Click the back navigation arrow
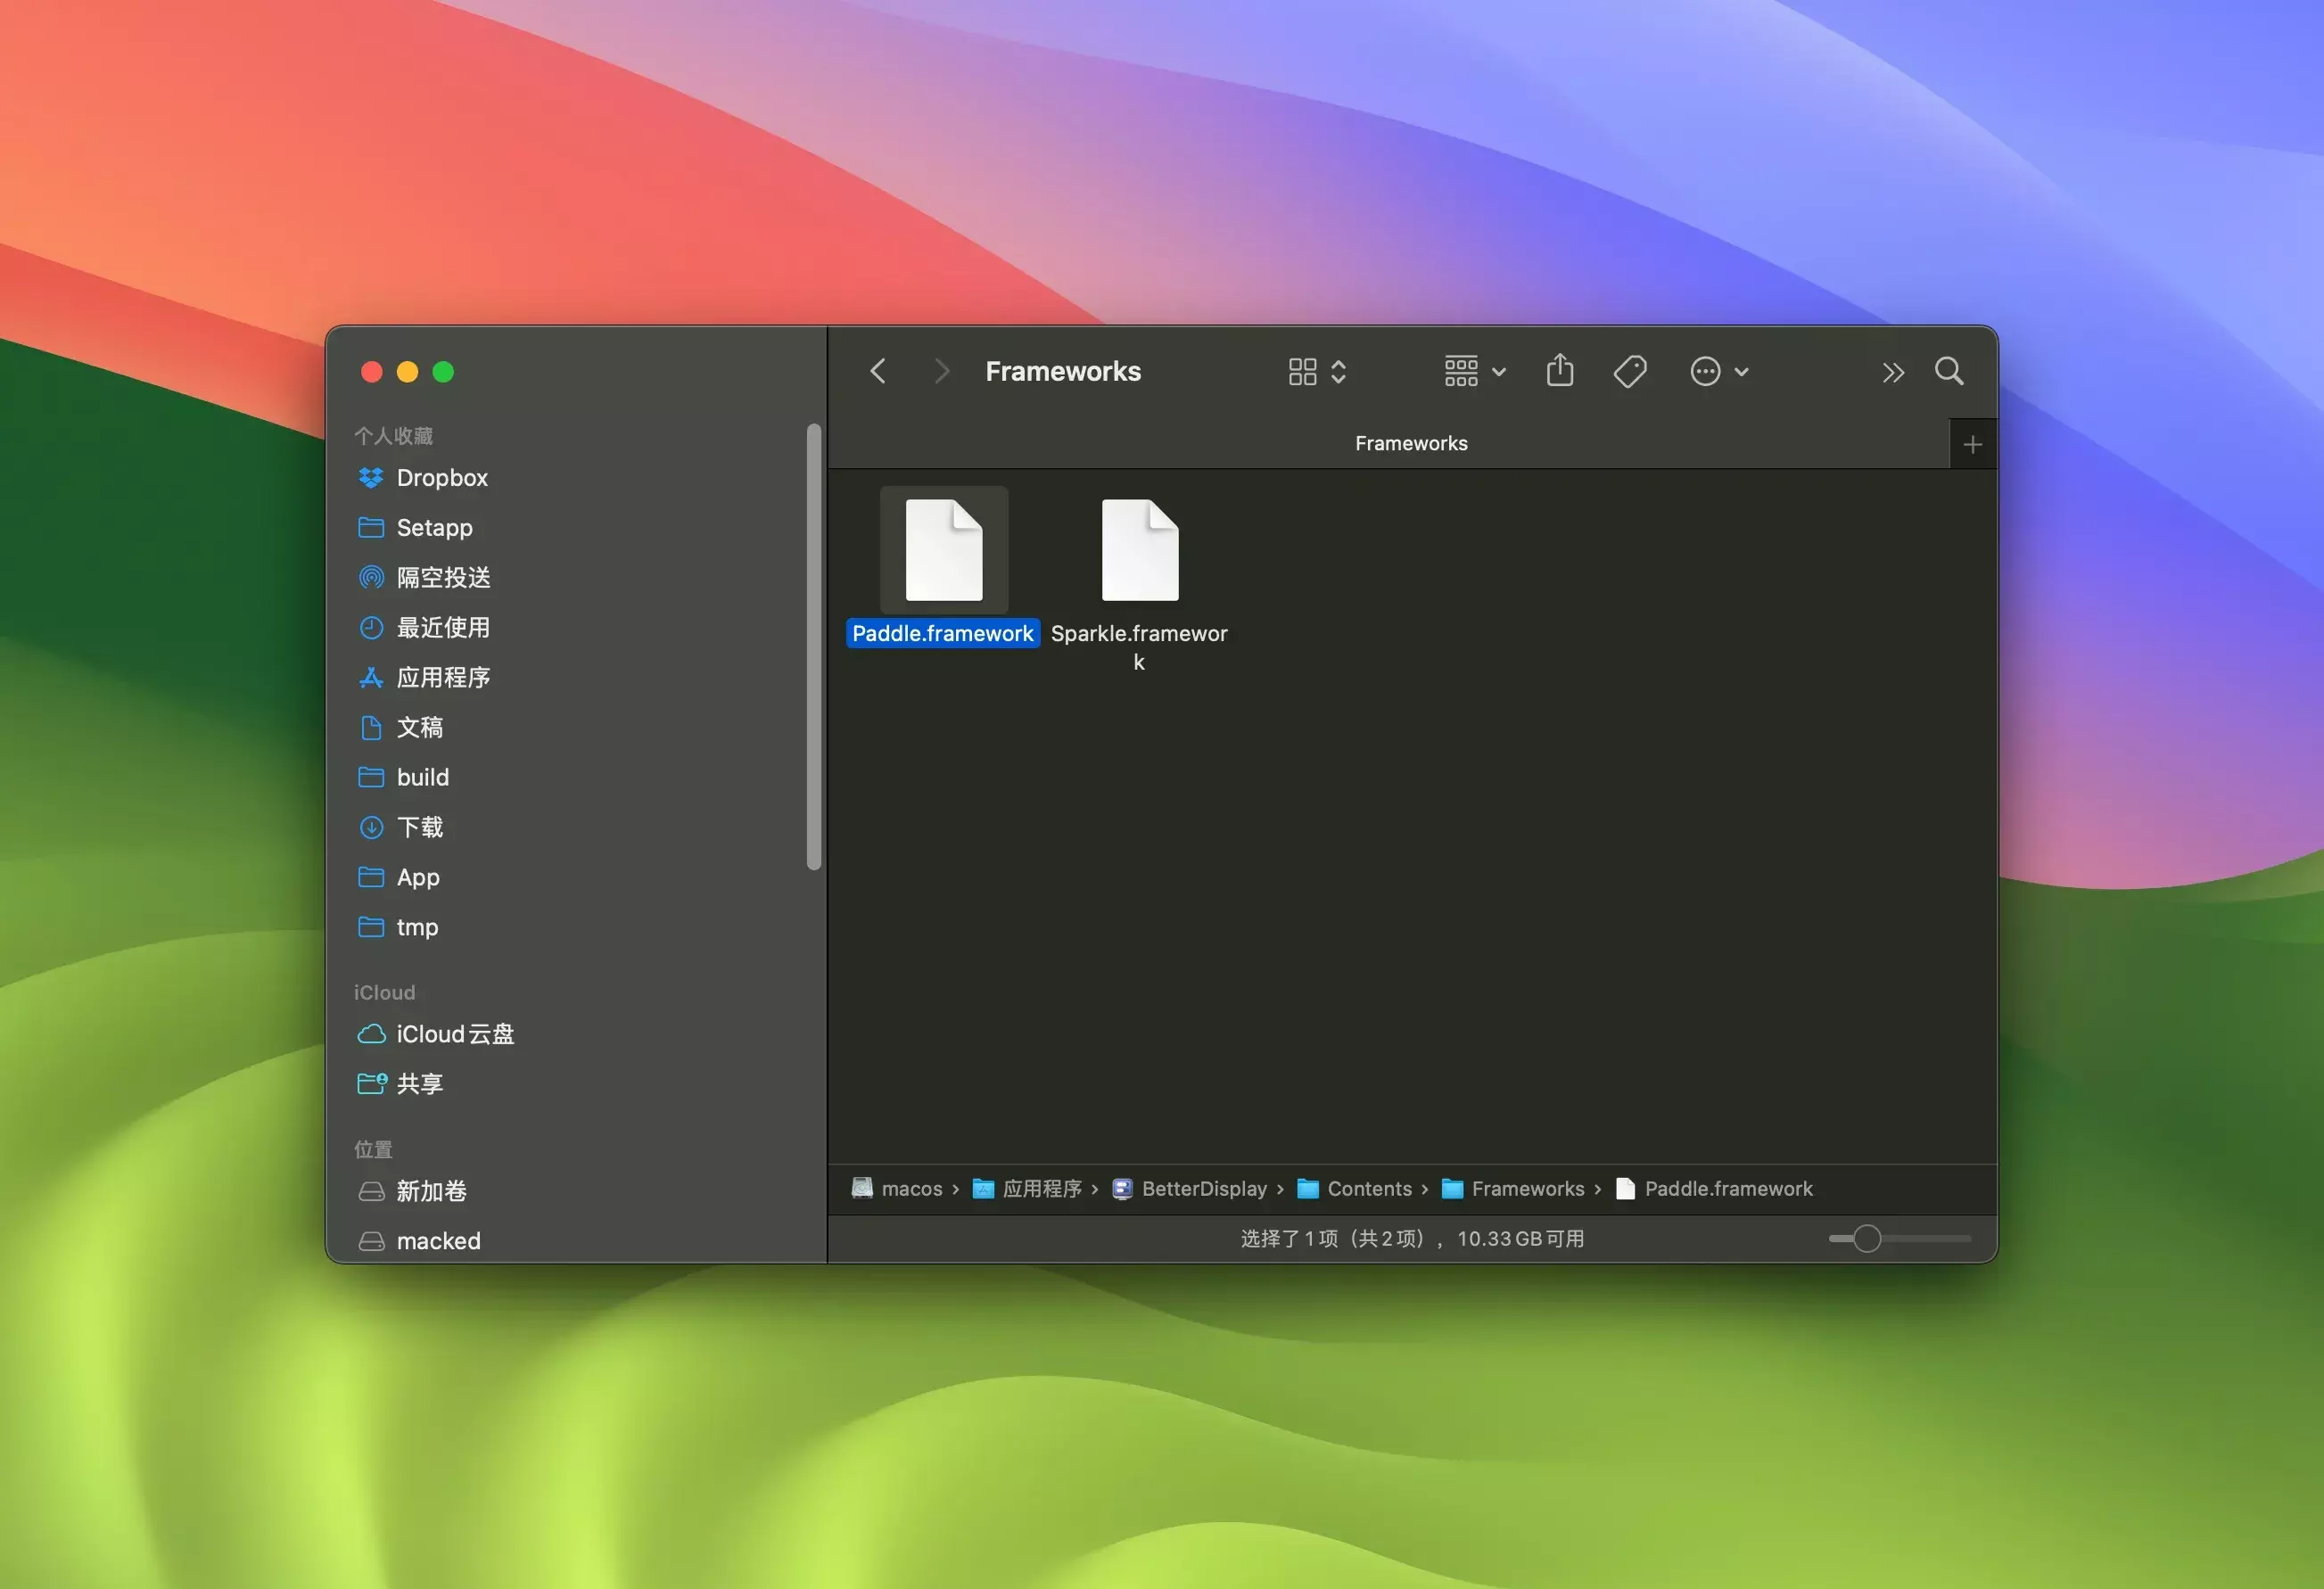Screen dimensions: 2324x1589 878,372
